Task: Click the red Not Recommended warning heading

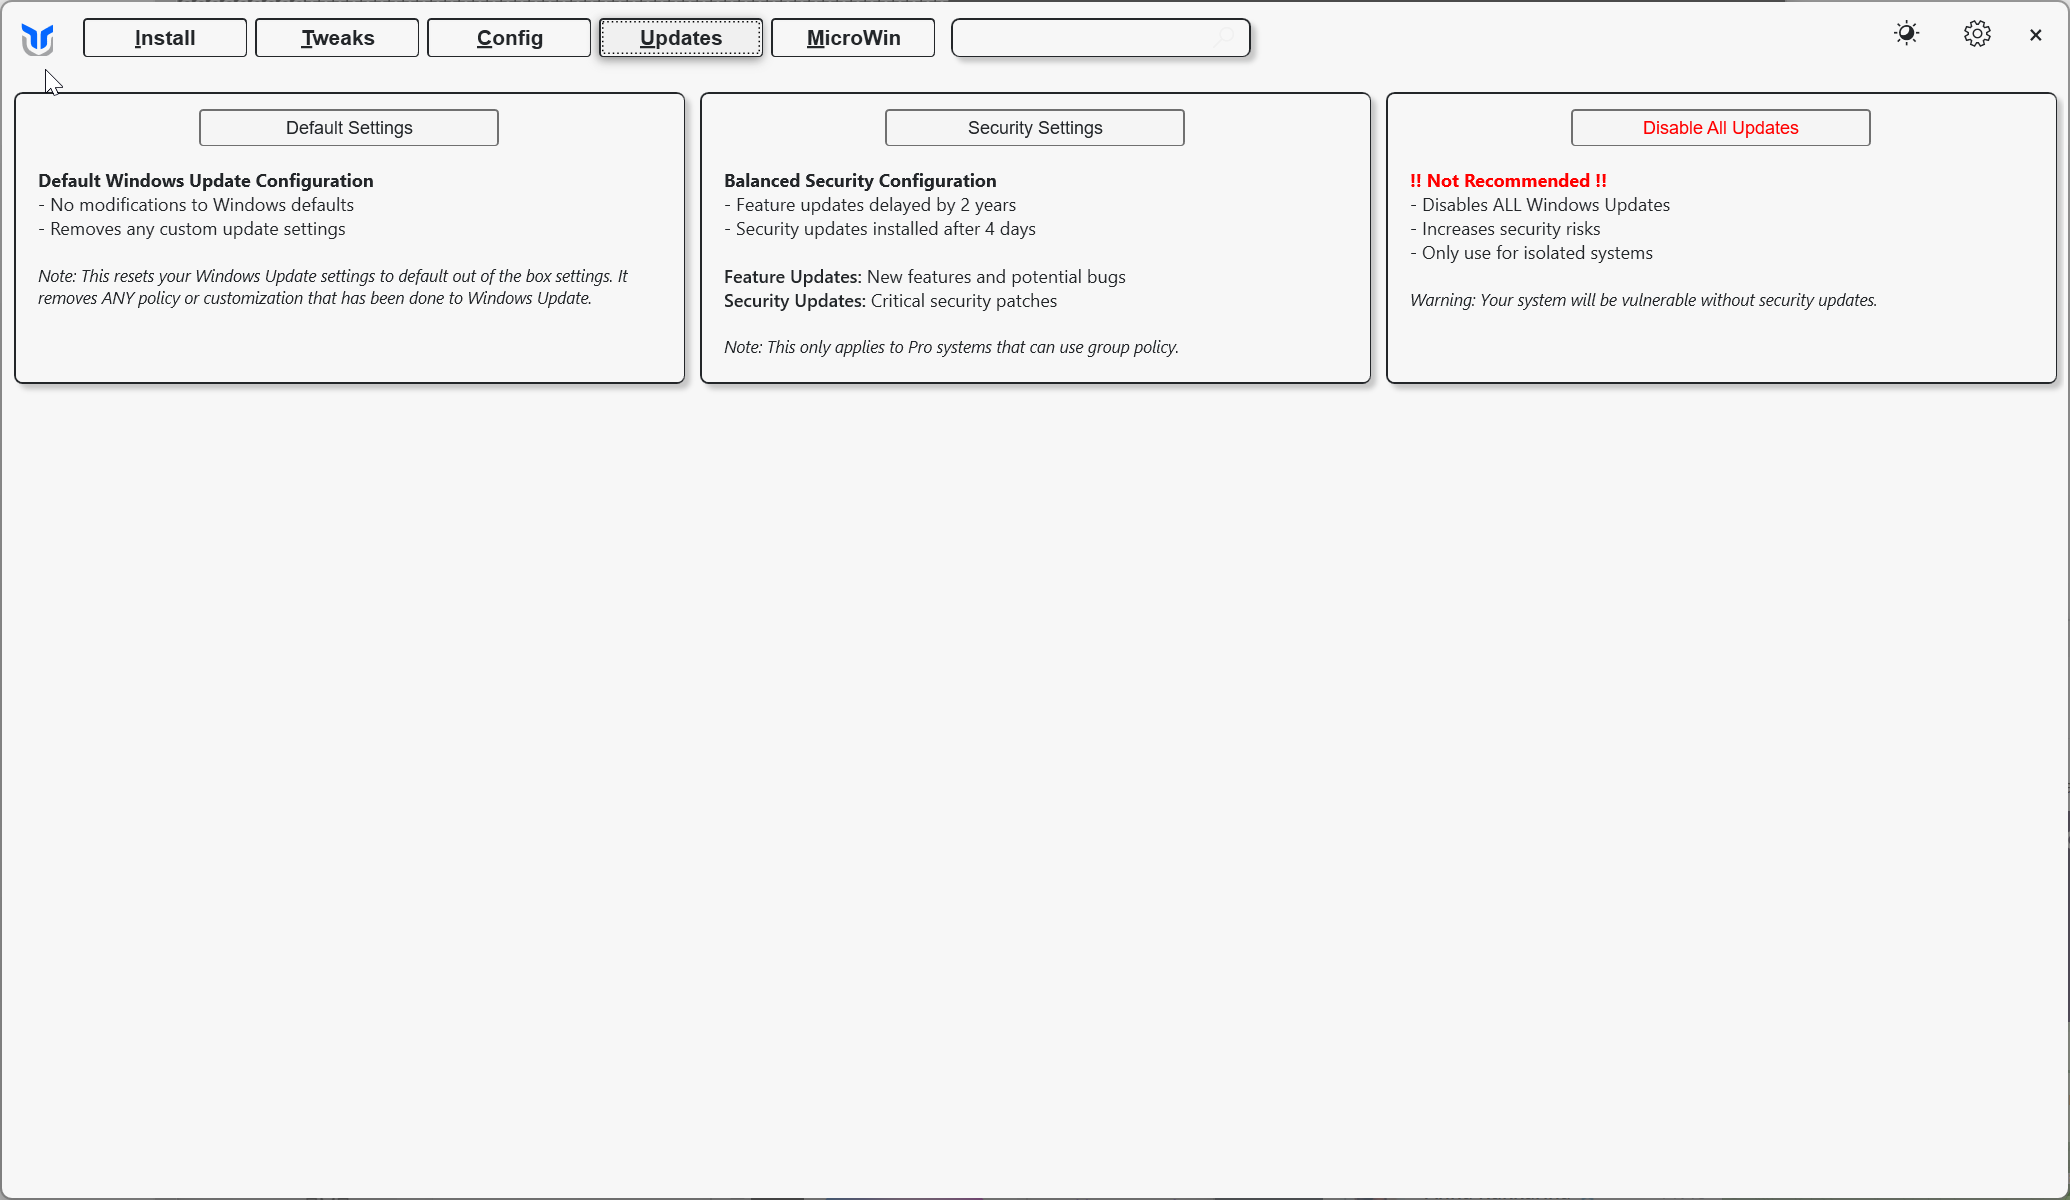Action: [1507, 181]
